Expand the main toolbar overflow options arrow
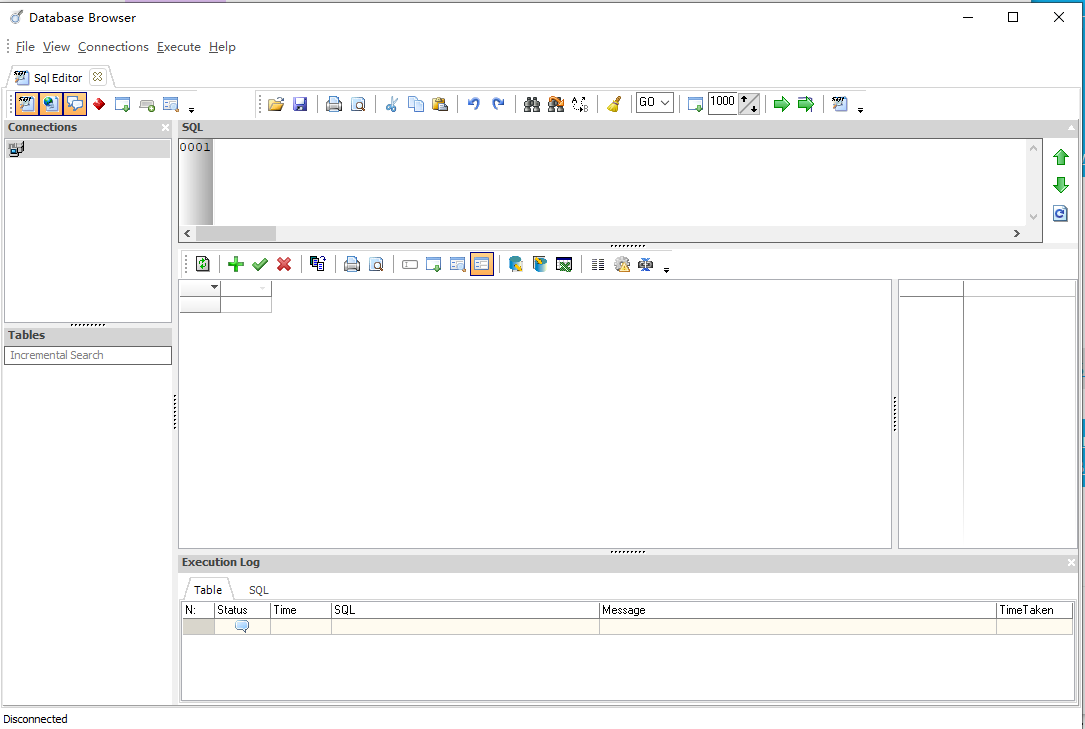 pos(860,109)
